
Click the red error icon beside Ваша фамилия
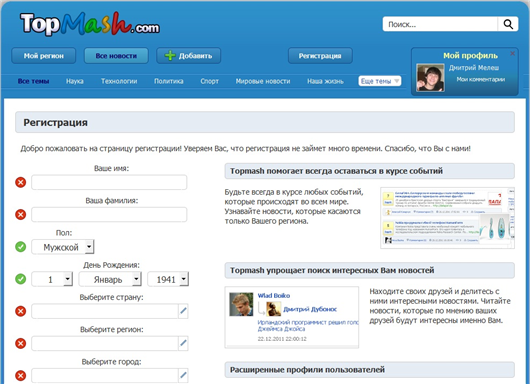click(x=21, y=214)
